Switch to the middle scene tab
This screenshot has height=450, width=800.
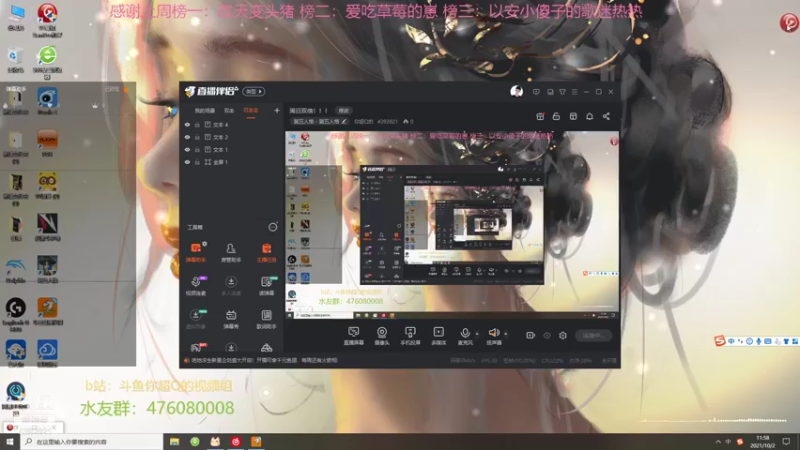pyautogui.click(x=229, y=110)
